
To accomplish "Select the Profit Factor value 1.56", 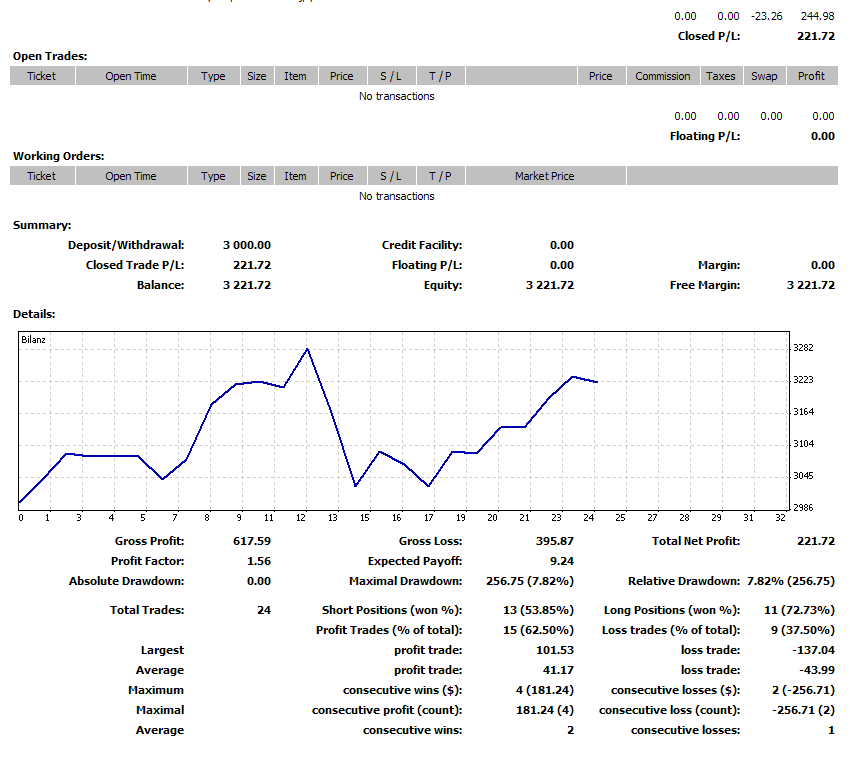I will click(x=258, y=561).
